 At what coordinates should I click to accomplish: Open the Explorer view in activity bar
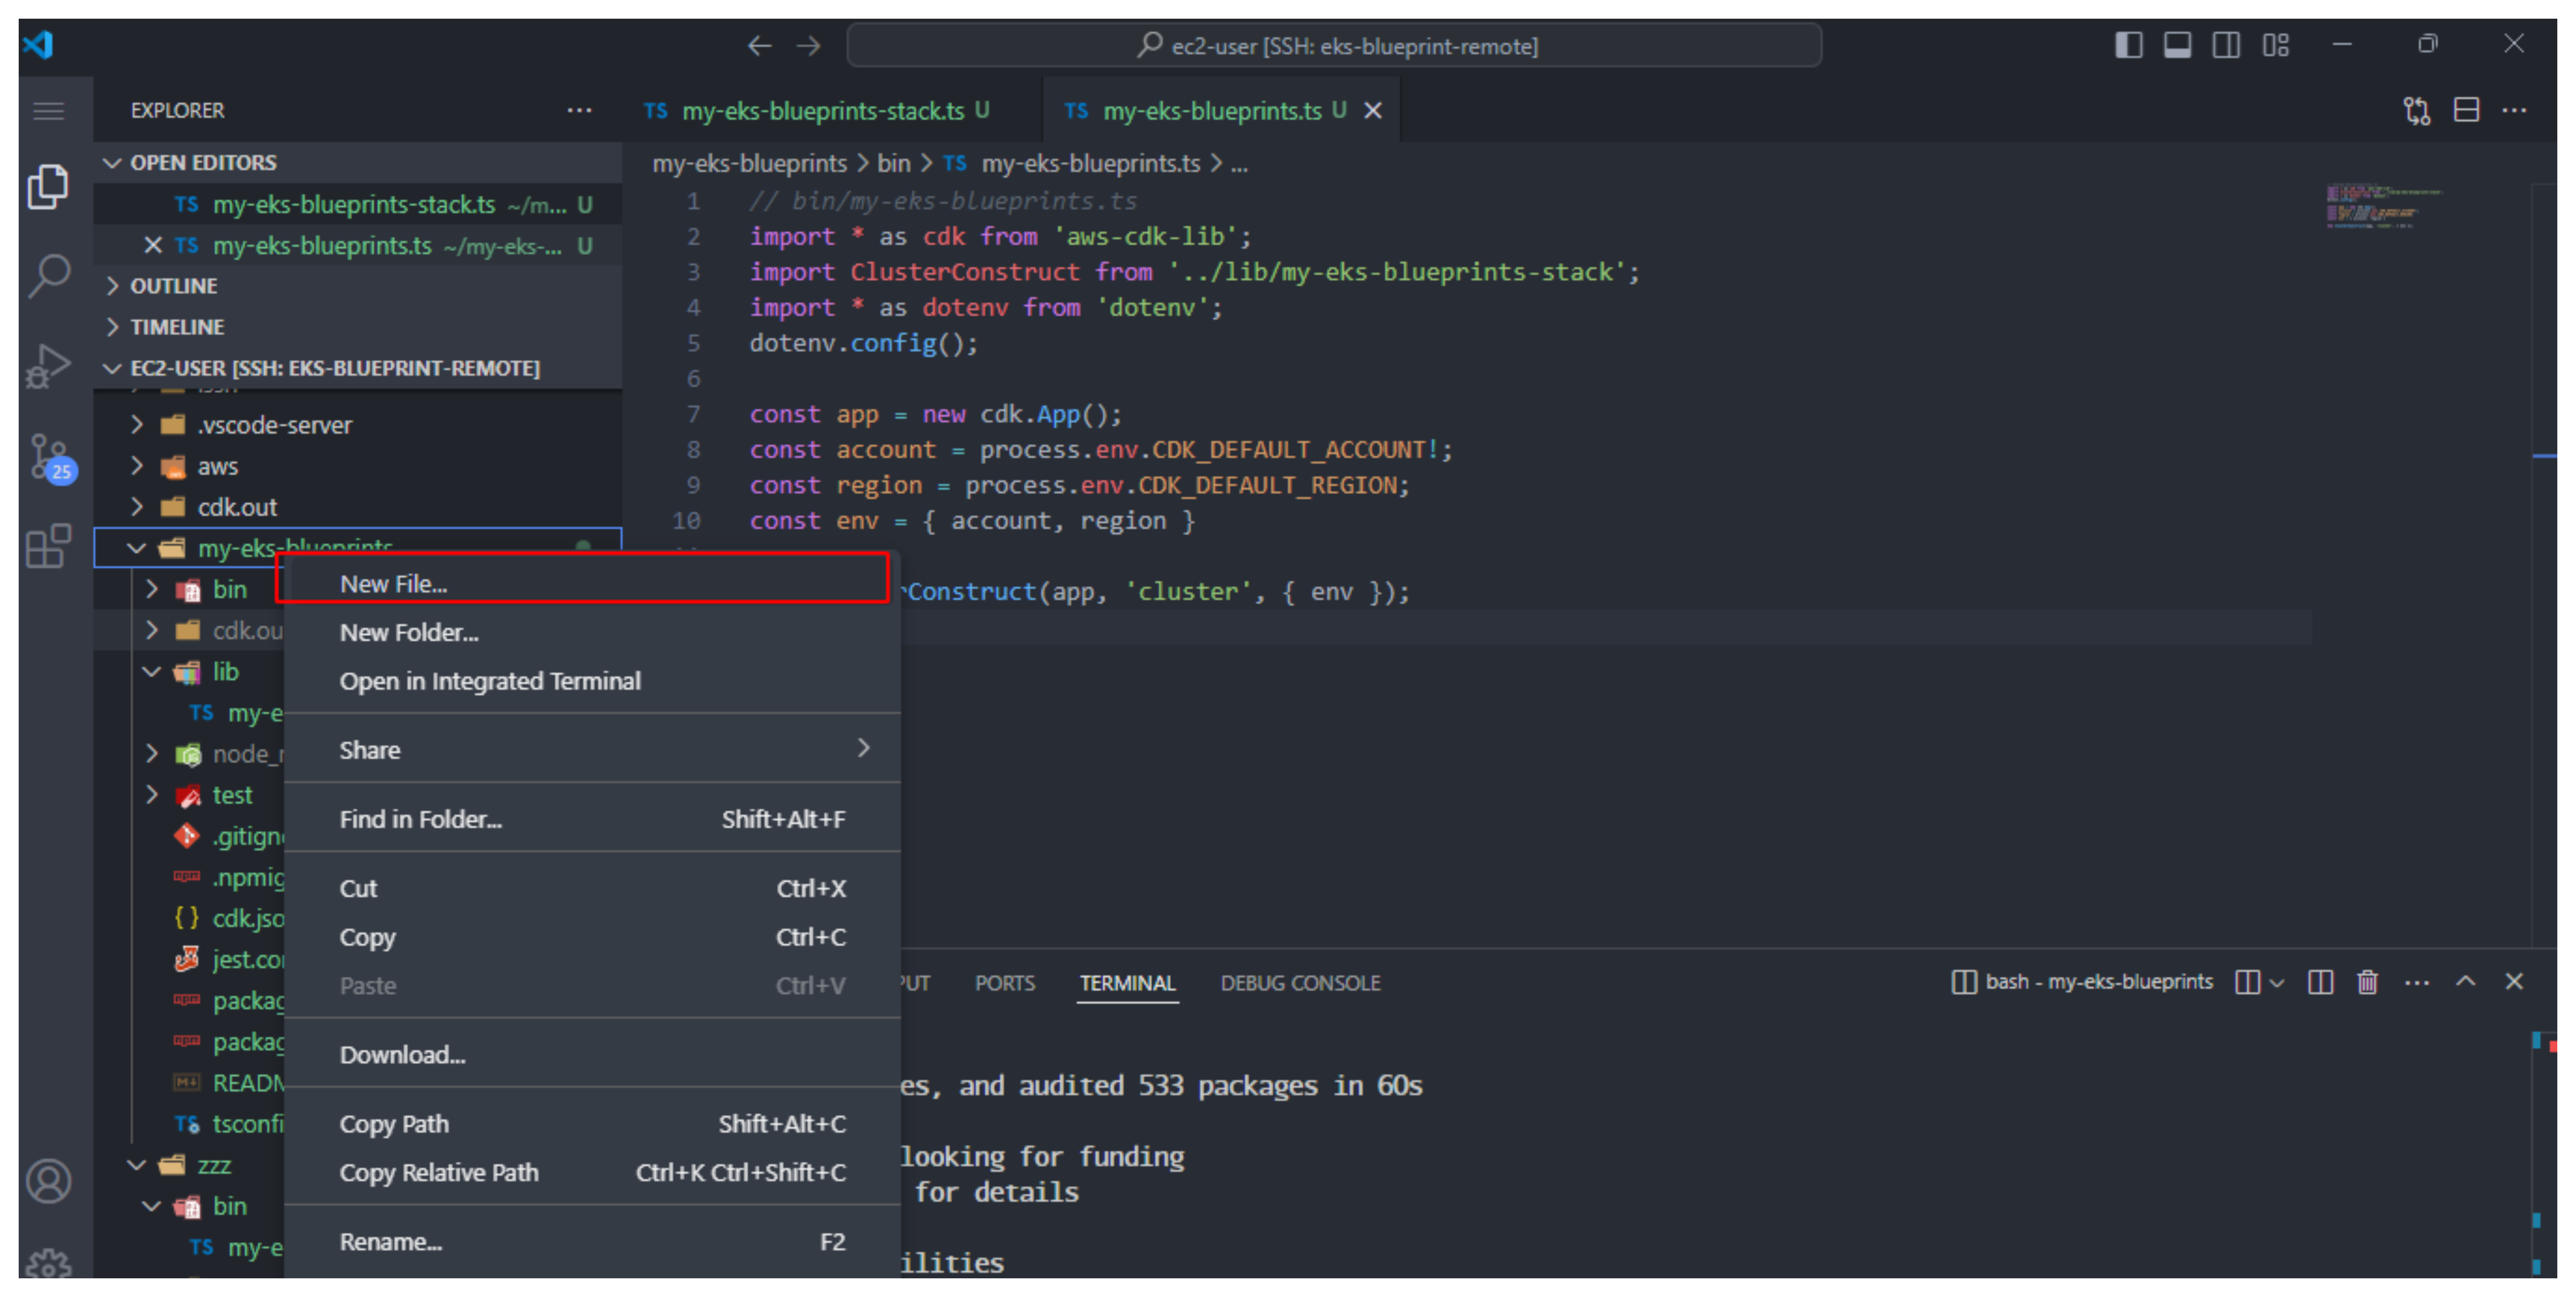pos(48,187)
